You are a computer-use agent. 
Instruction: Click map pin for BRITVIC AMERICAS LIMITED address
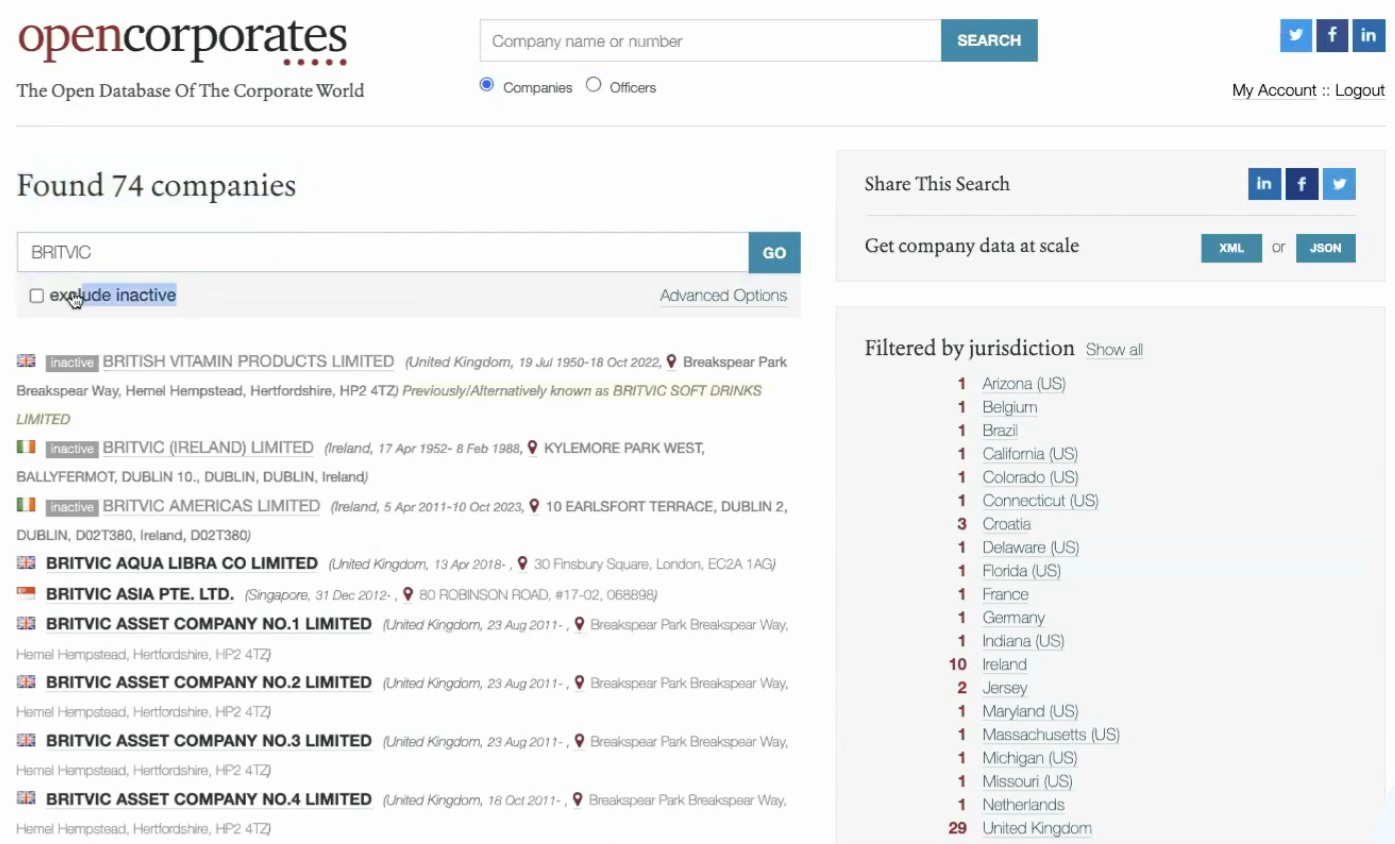(x=535, y=506)
